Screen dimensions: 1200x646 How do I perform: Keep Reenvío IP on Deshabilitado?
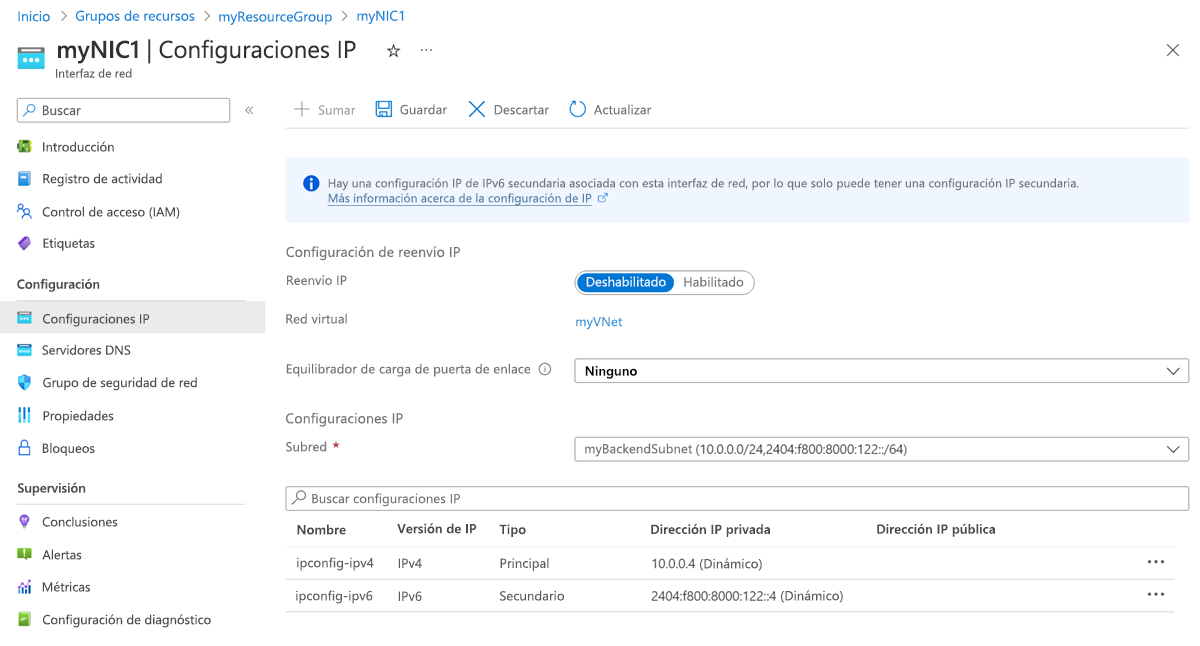(625, 282)
